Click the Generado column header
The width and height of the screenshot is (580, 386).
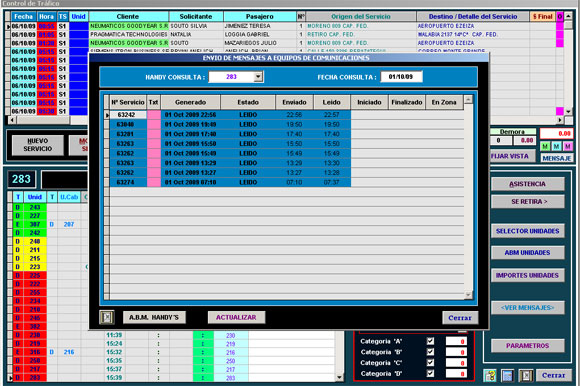pos(190,102)
